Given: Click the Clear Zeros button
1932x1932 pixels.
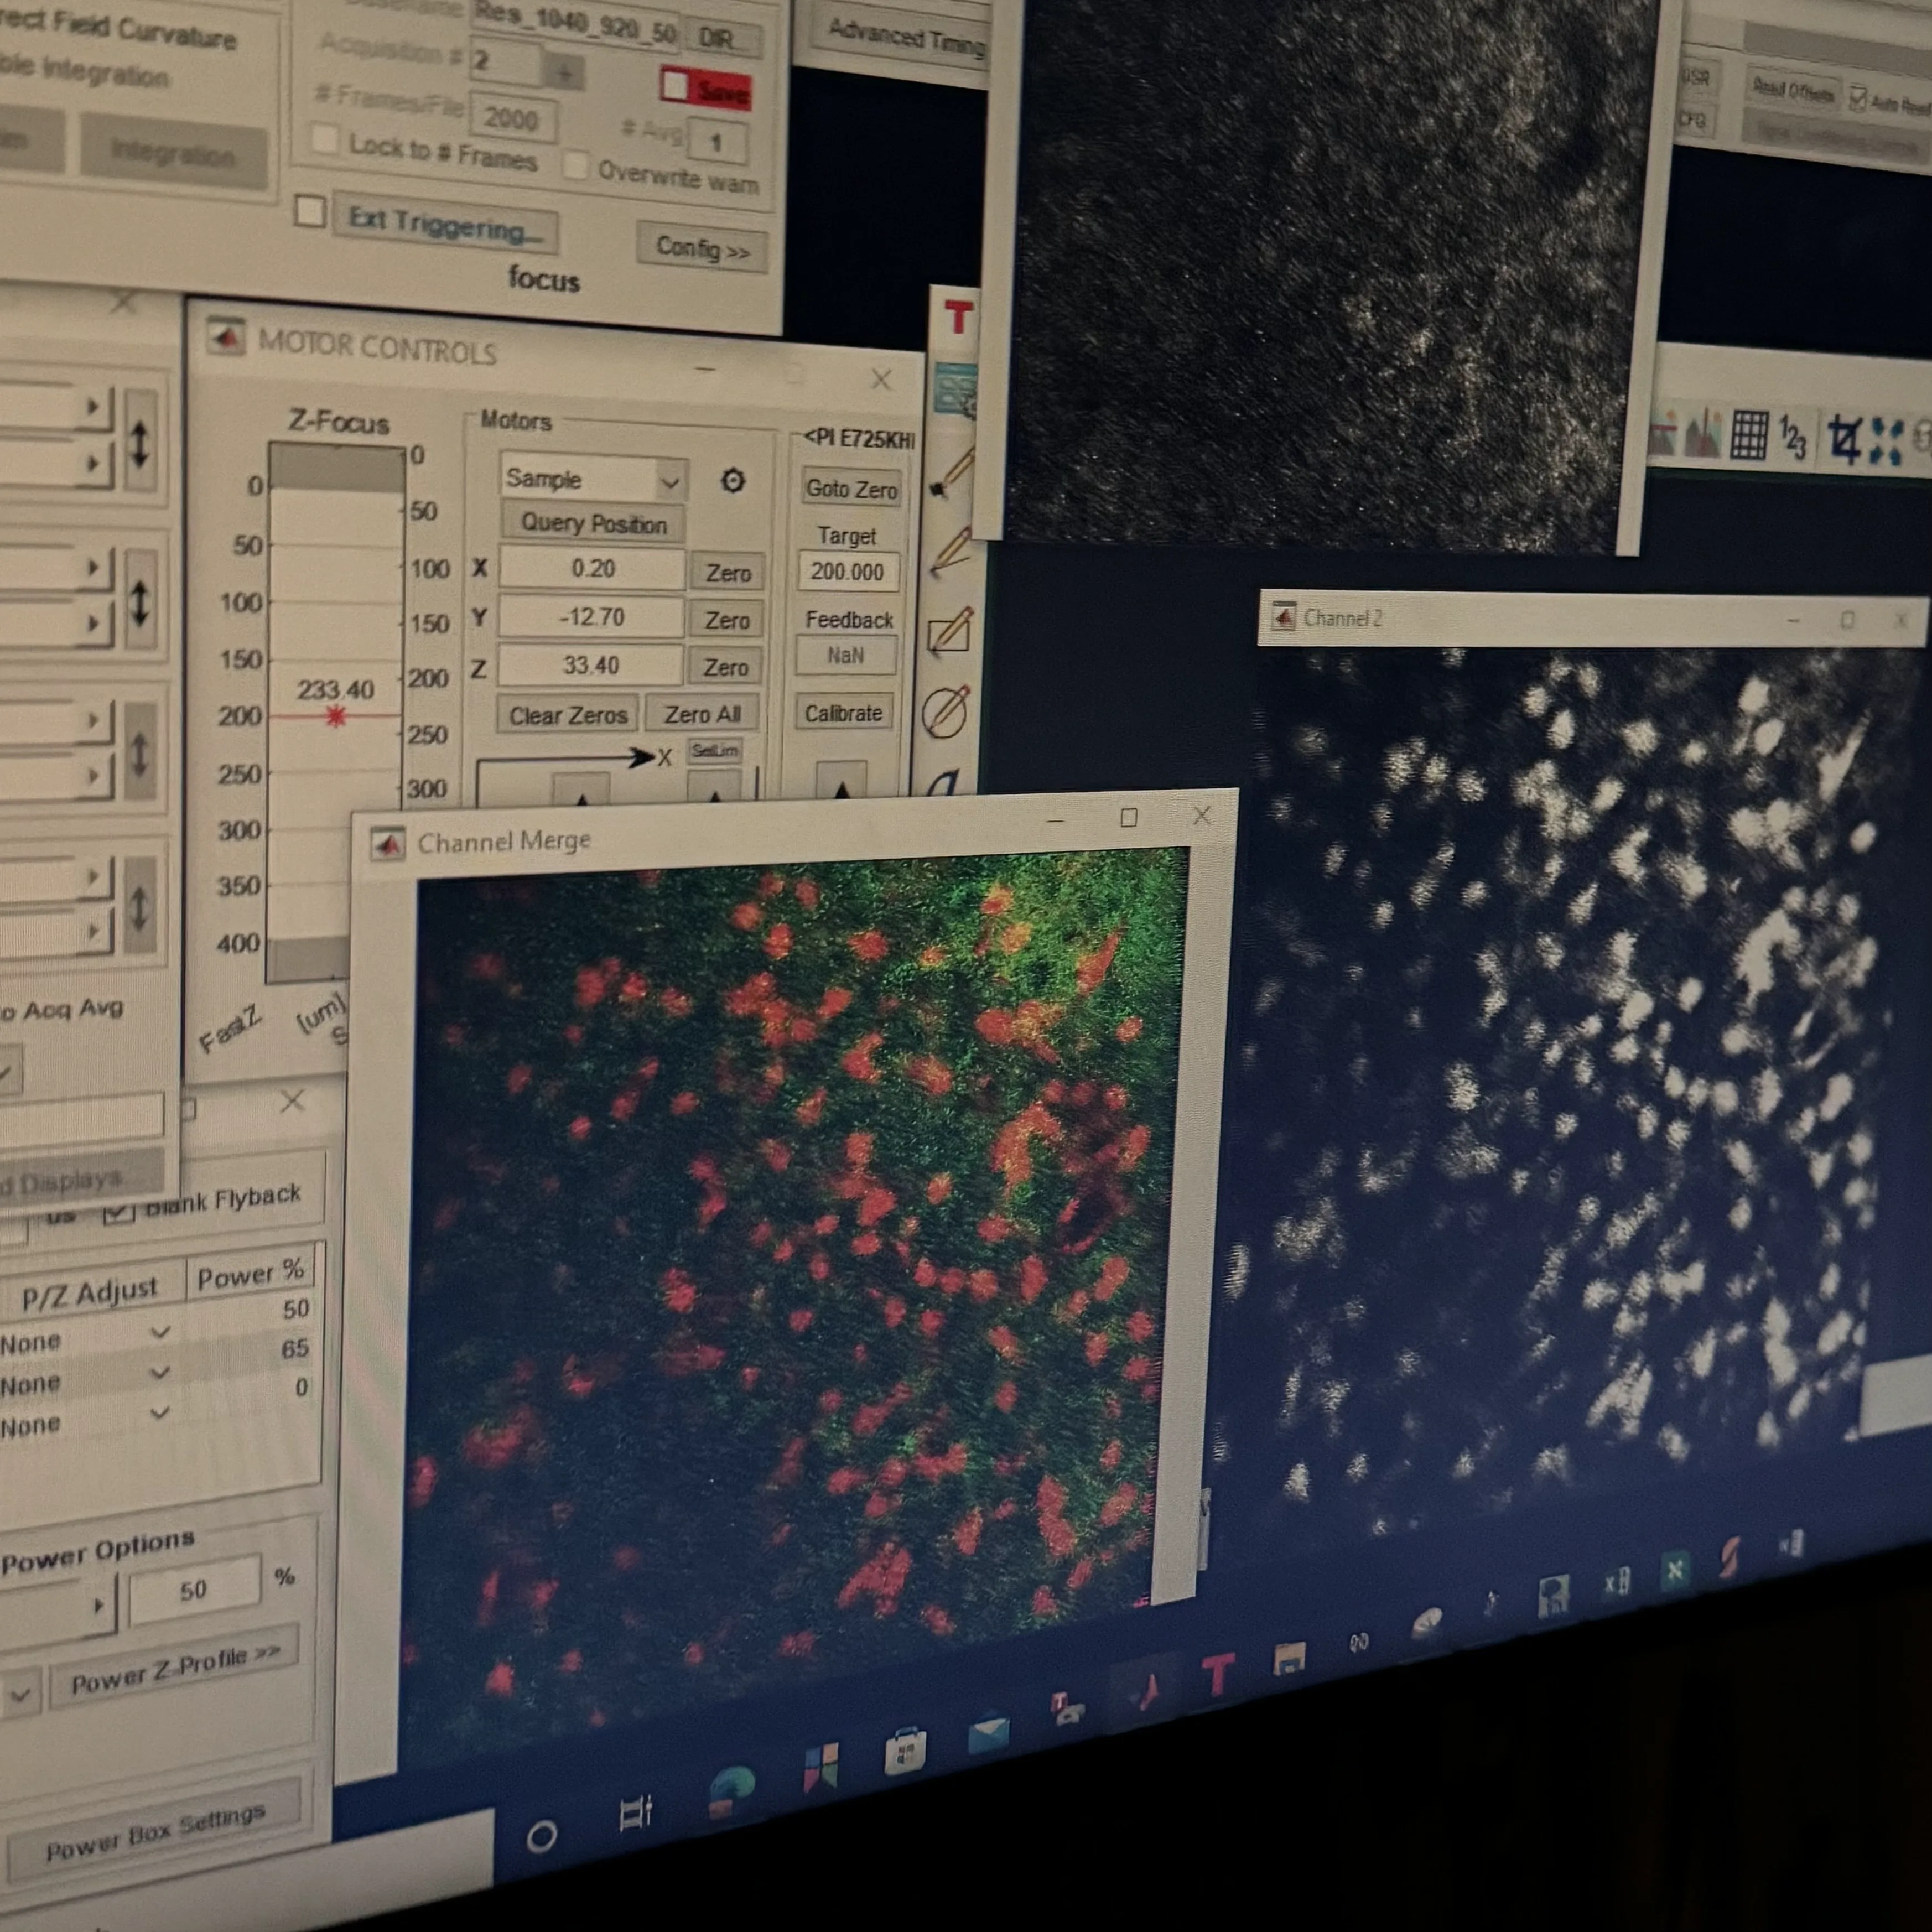Looking at the screenshot, I should point(568,716).
